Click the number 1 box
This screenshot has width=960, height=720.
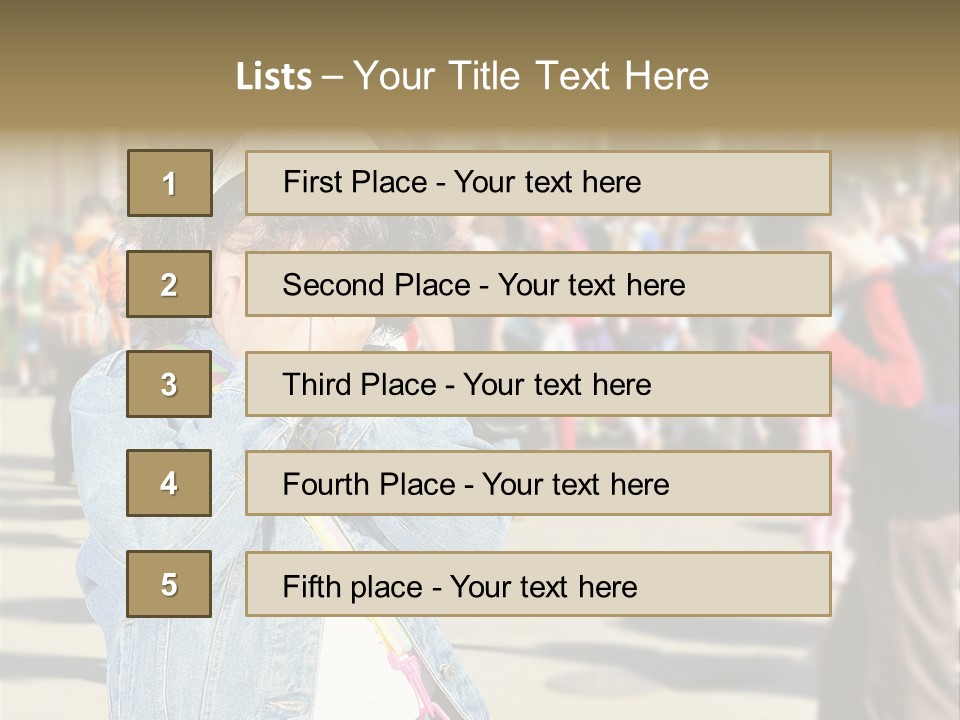pyautogui.click(x=170, y=183)
